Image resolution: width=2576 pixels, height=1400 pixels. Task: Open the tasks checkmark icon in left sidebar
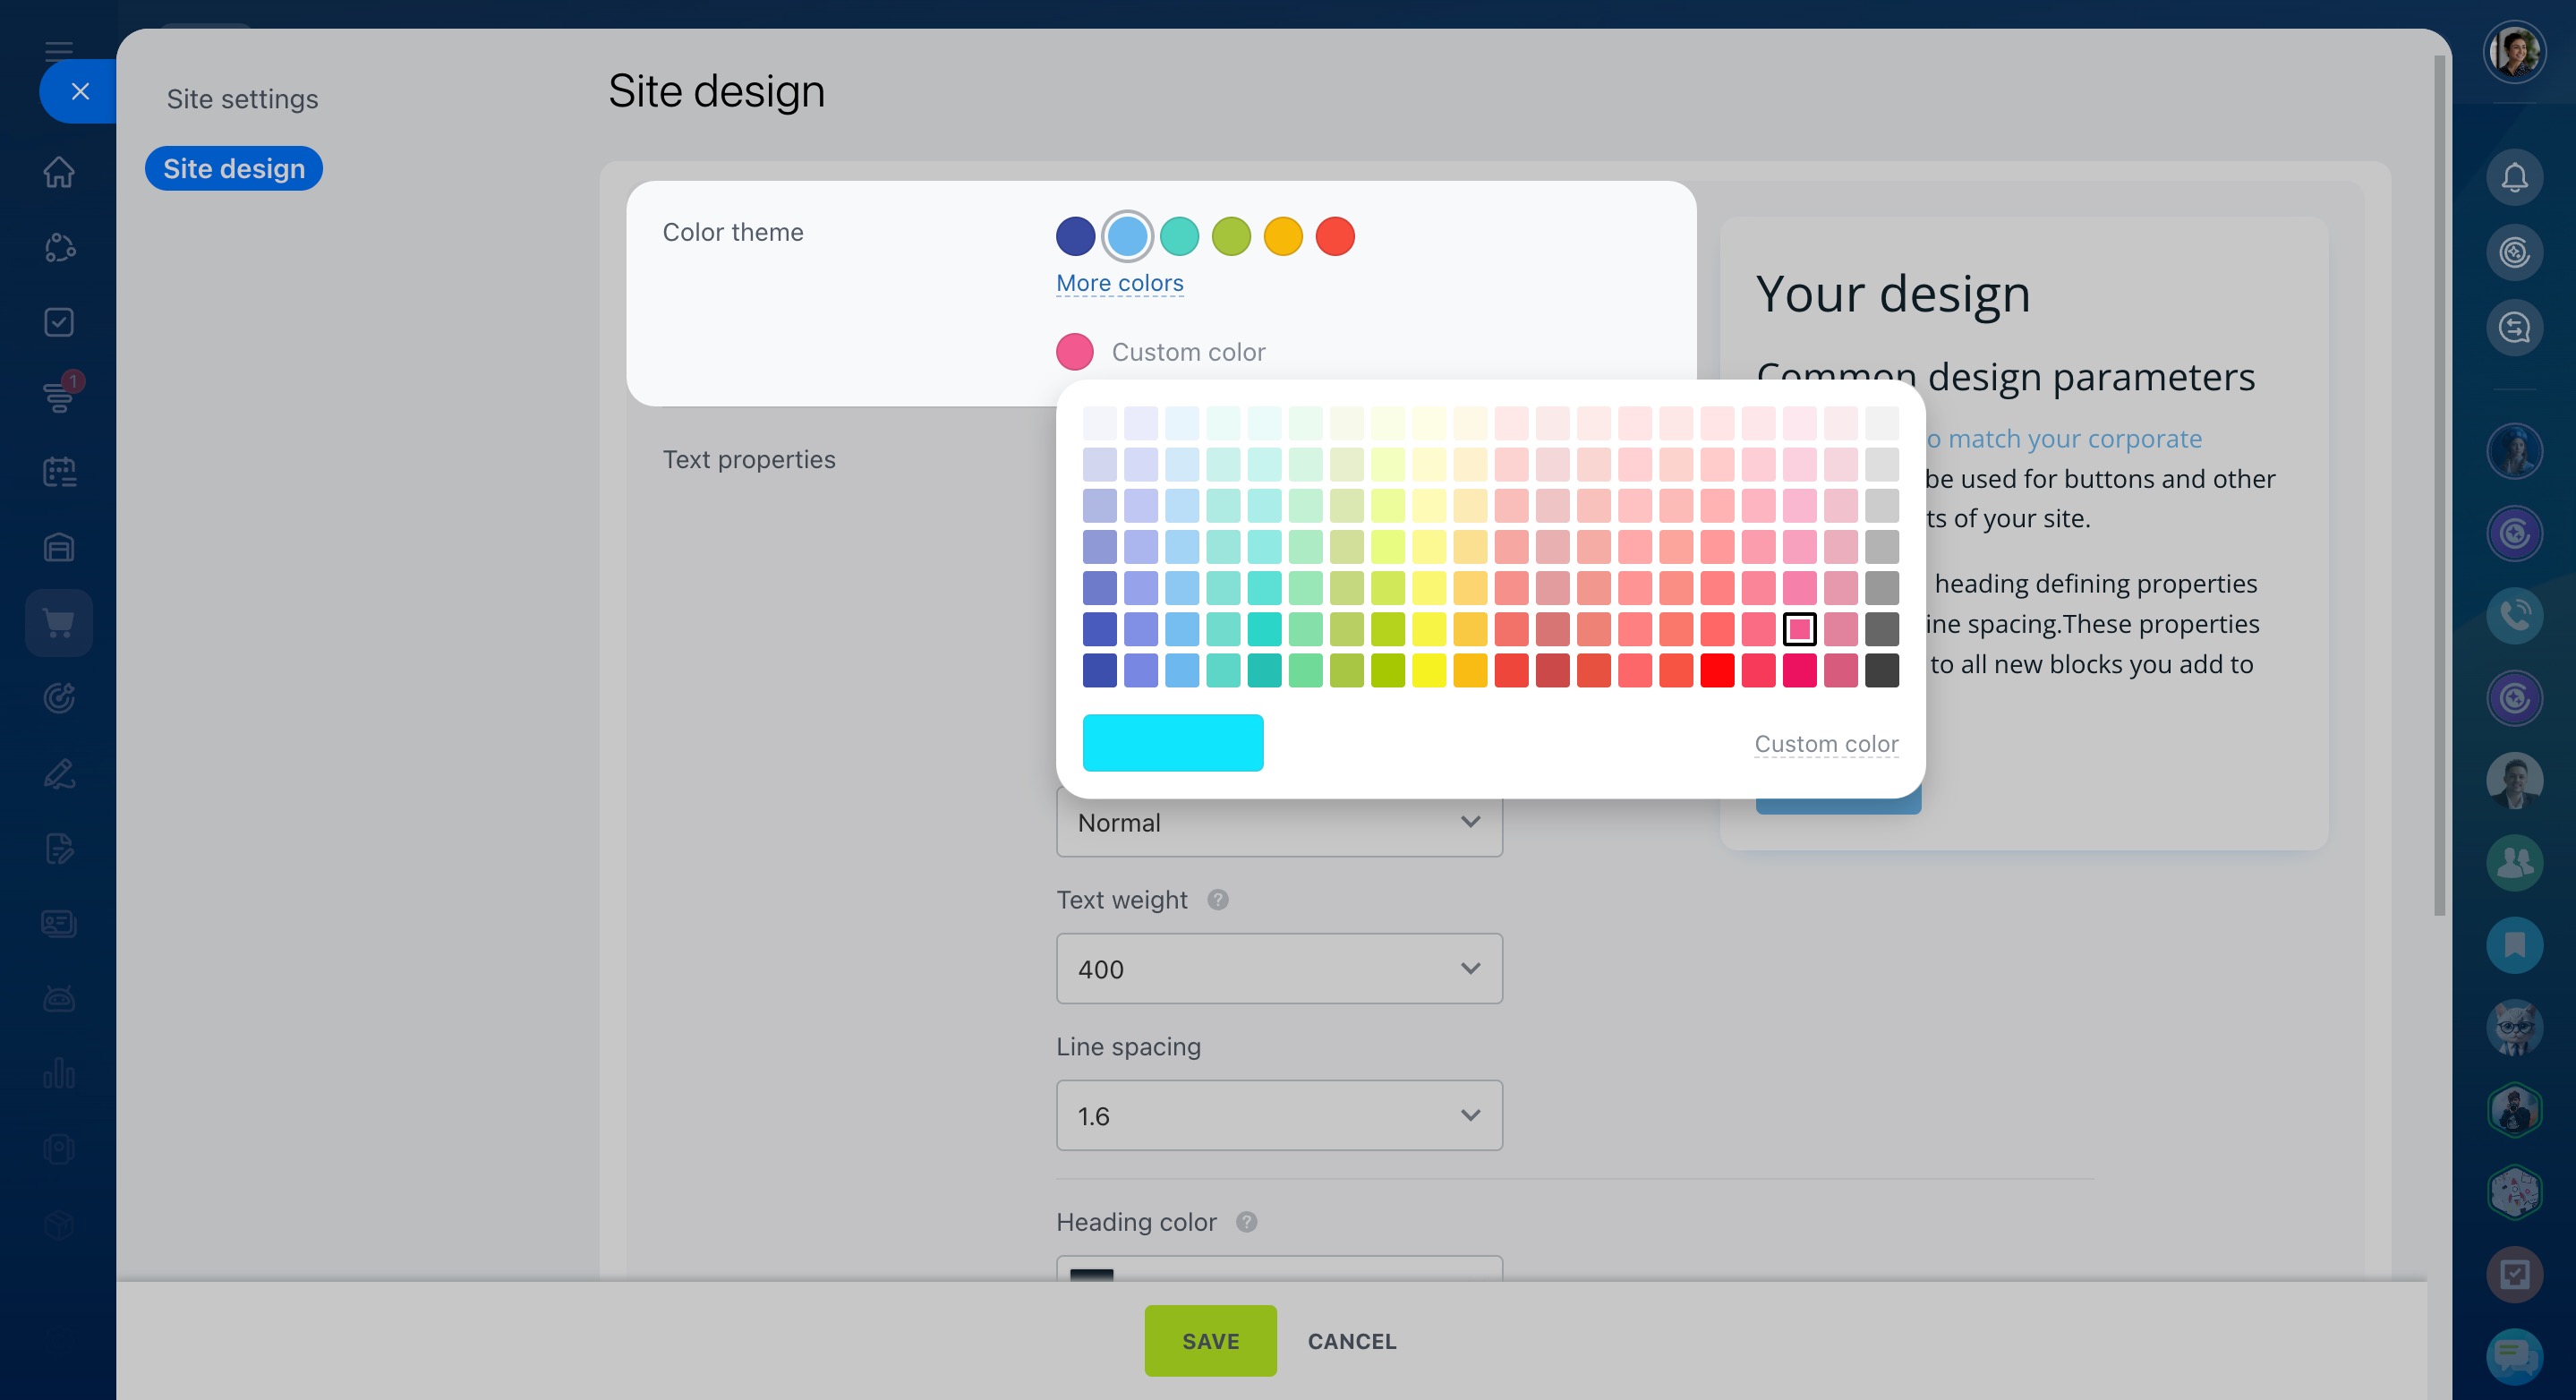point(59,322)
